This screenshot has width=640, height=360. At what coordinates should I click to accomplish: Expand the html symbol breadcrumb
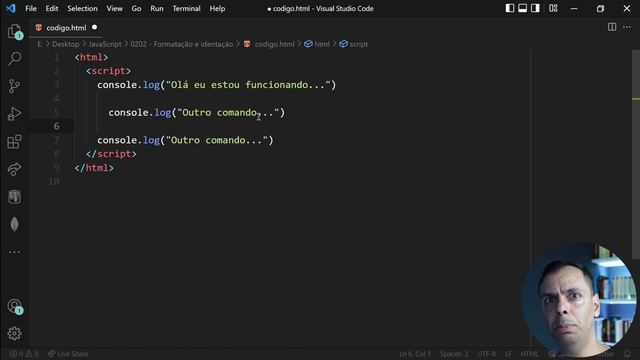tap(317, 44)
